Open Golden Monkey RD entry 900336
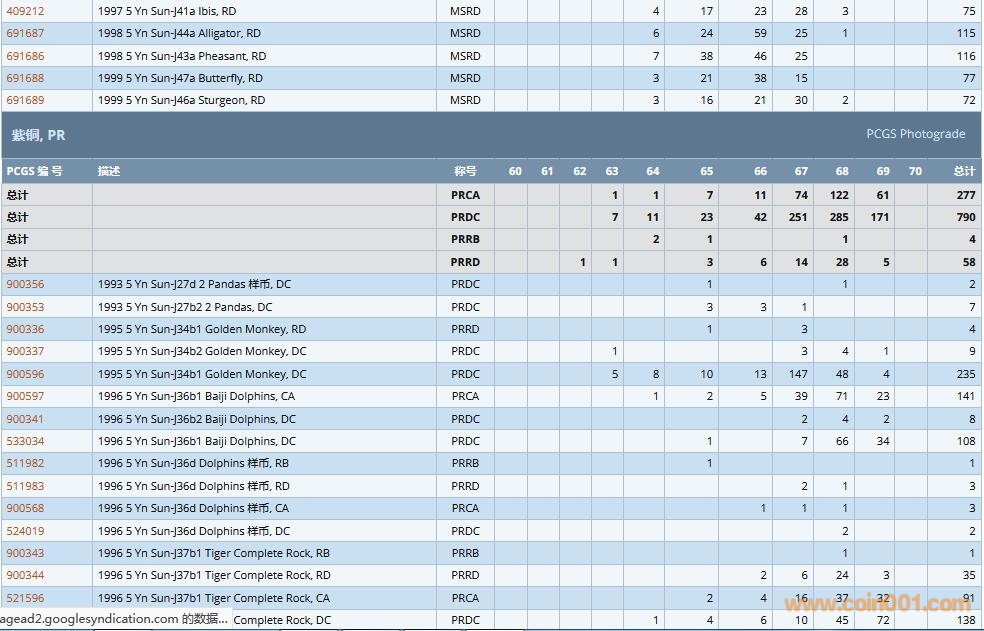 pos(25,329)
